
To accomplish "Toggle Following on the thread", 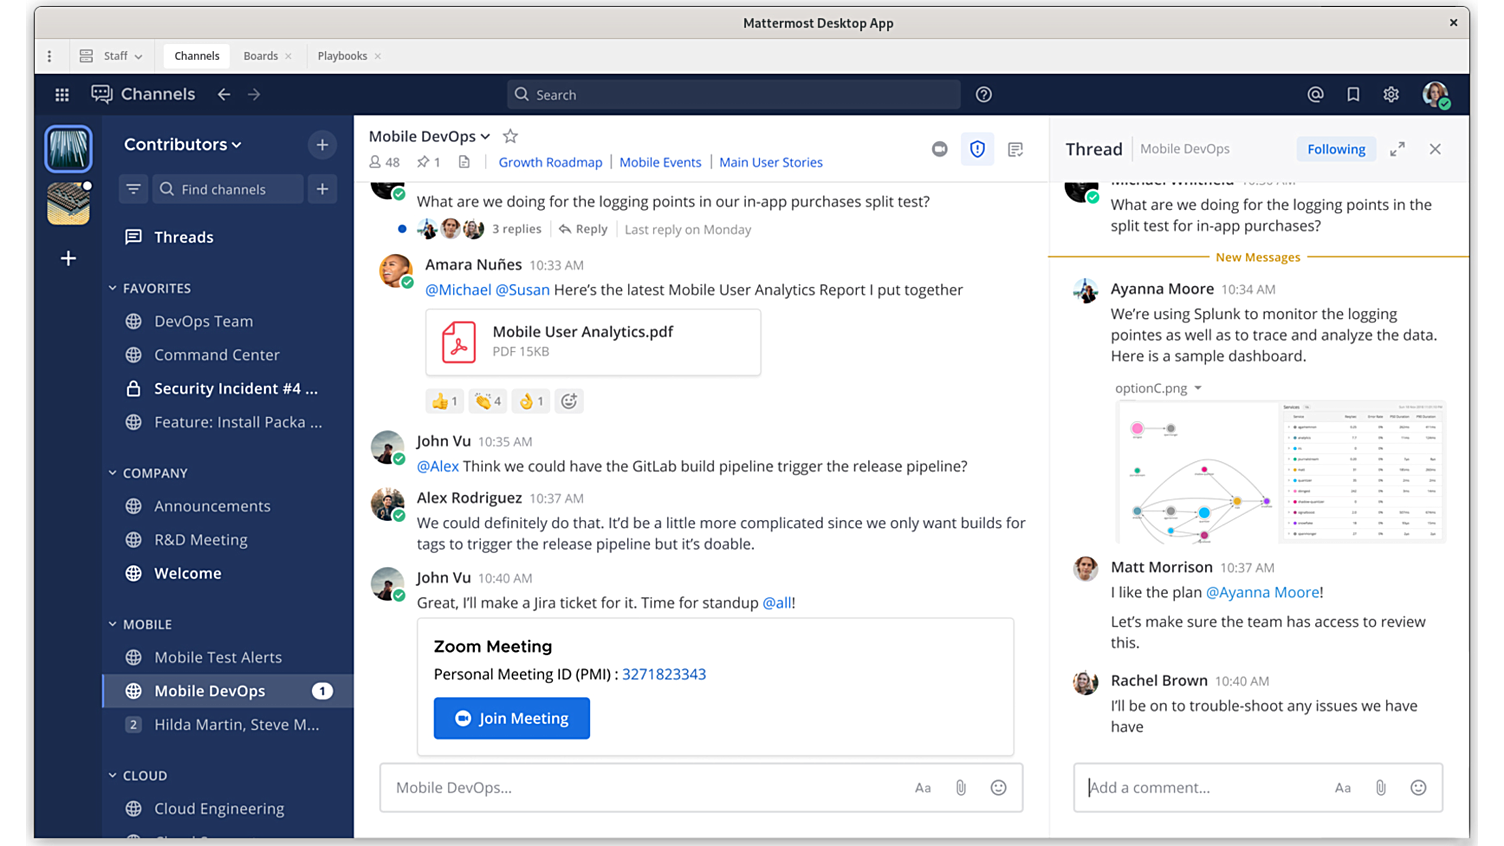I will 1336,149.
